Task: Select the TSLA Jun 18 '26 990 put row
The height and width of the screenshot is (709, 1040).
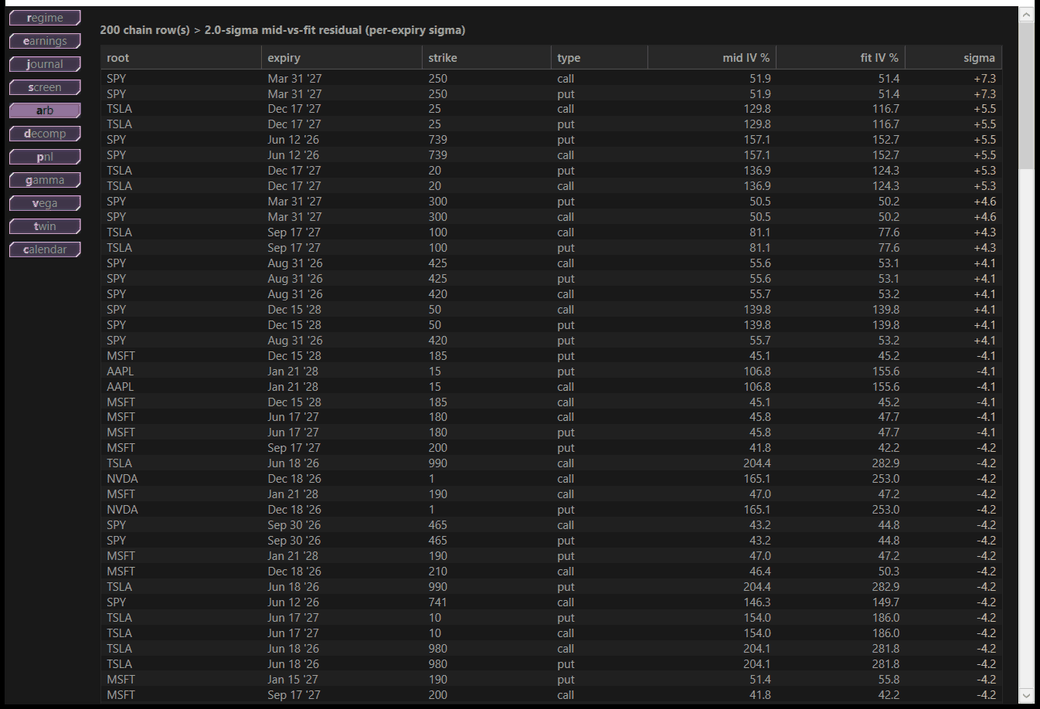Action: [551, 587]
